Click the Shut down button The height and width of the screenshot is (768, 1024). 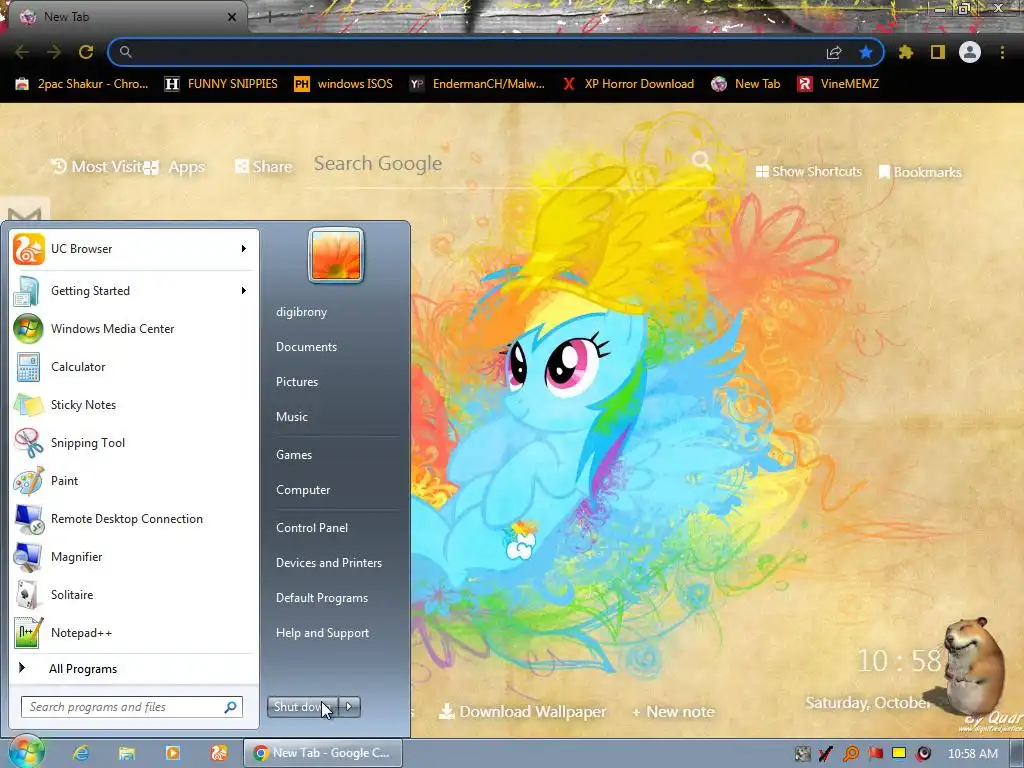pyautogui.click(x=302, y=707)
